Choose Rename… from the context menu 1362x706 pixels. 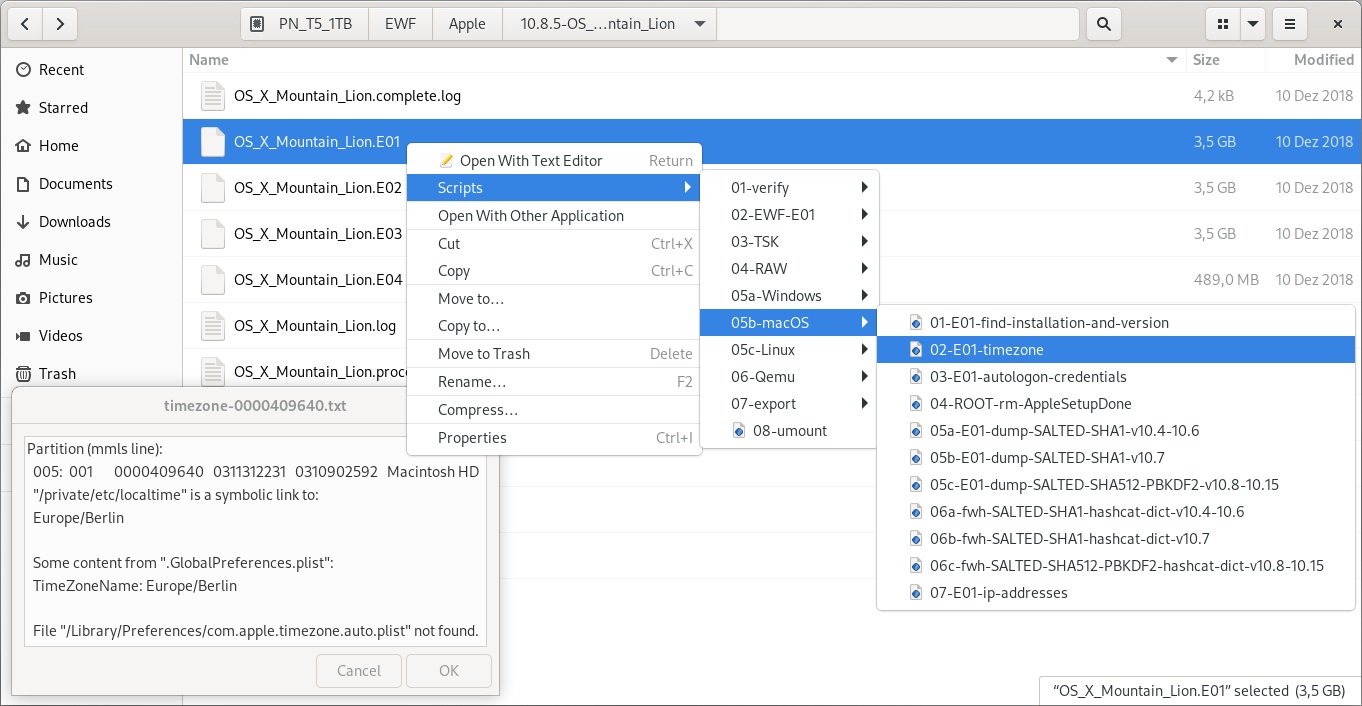(x=554, y=382)
